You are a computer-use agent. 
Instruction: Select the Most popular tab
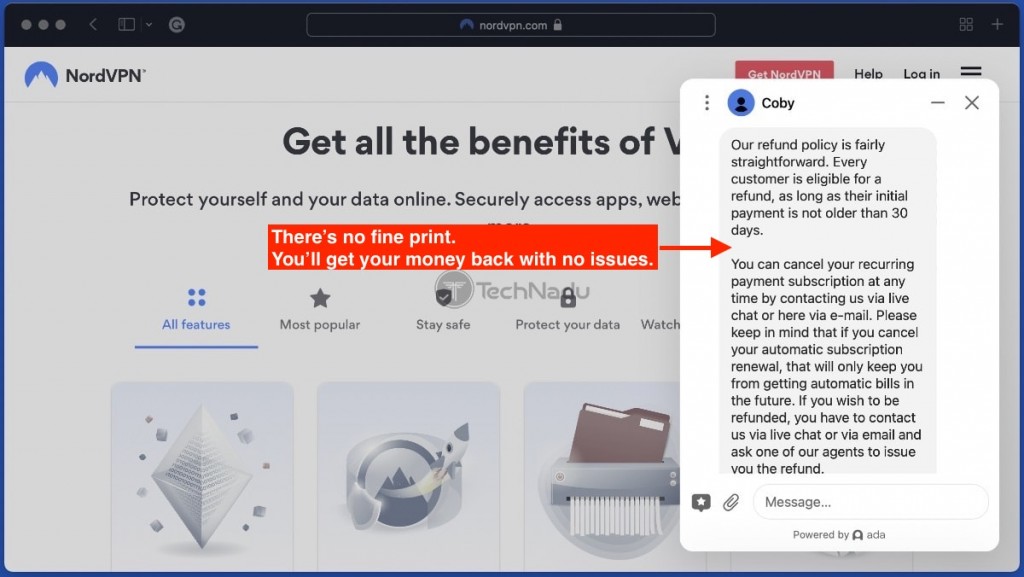pyautogui.click(x=320, y=310)
